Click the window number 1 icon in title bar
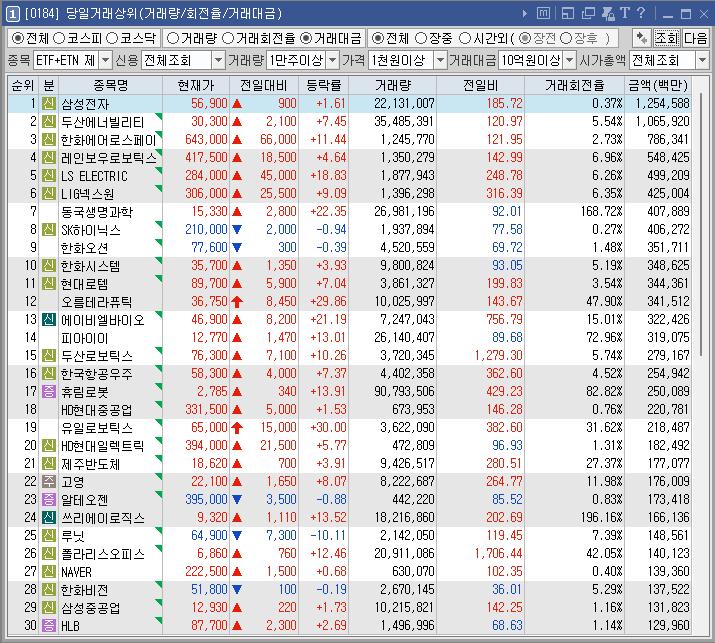The image size is (715, 643). coord(12,14)
